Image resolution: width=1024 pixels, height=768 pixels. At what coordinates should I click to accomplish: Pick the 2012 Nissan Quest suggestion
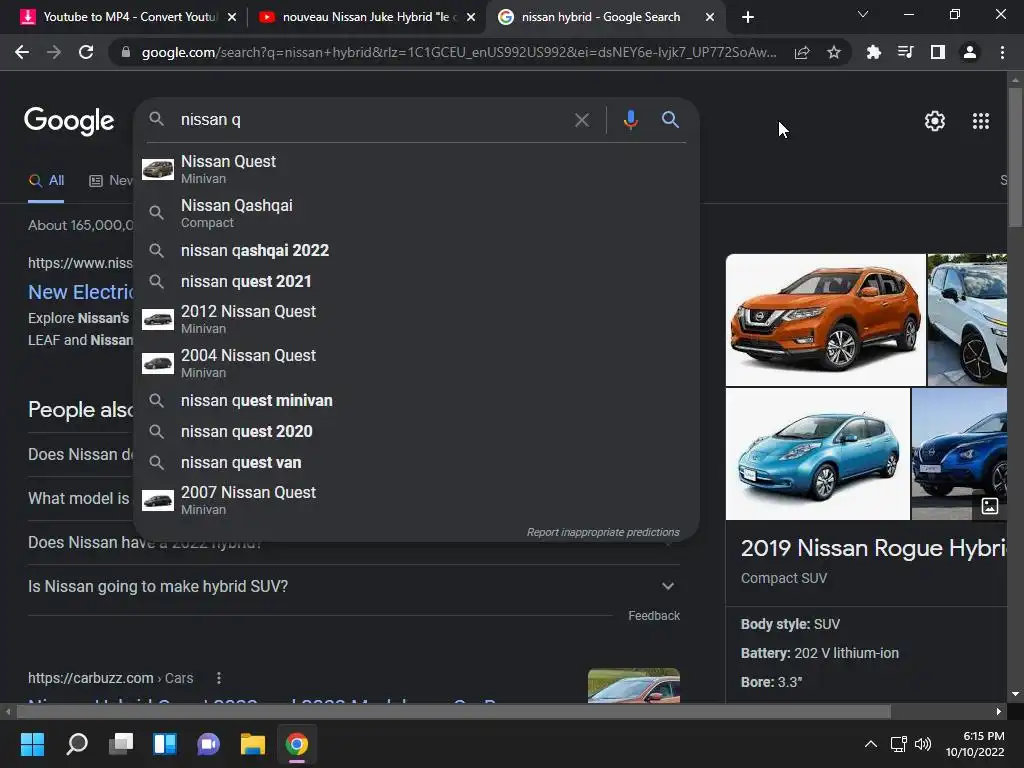point(416,319)
